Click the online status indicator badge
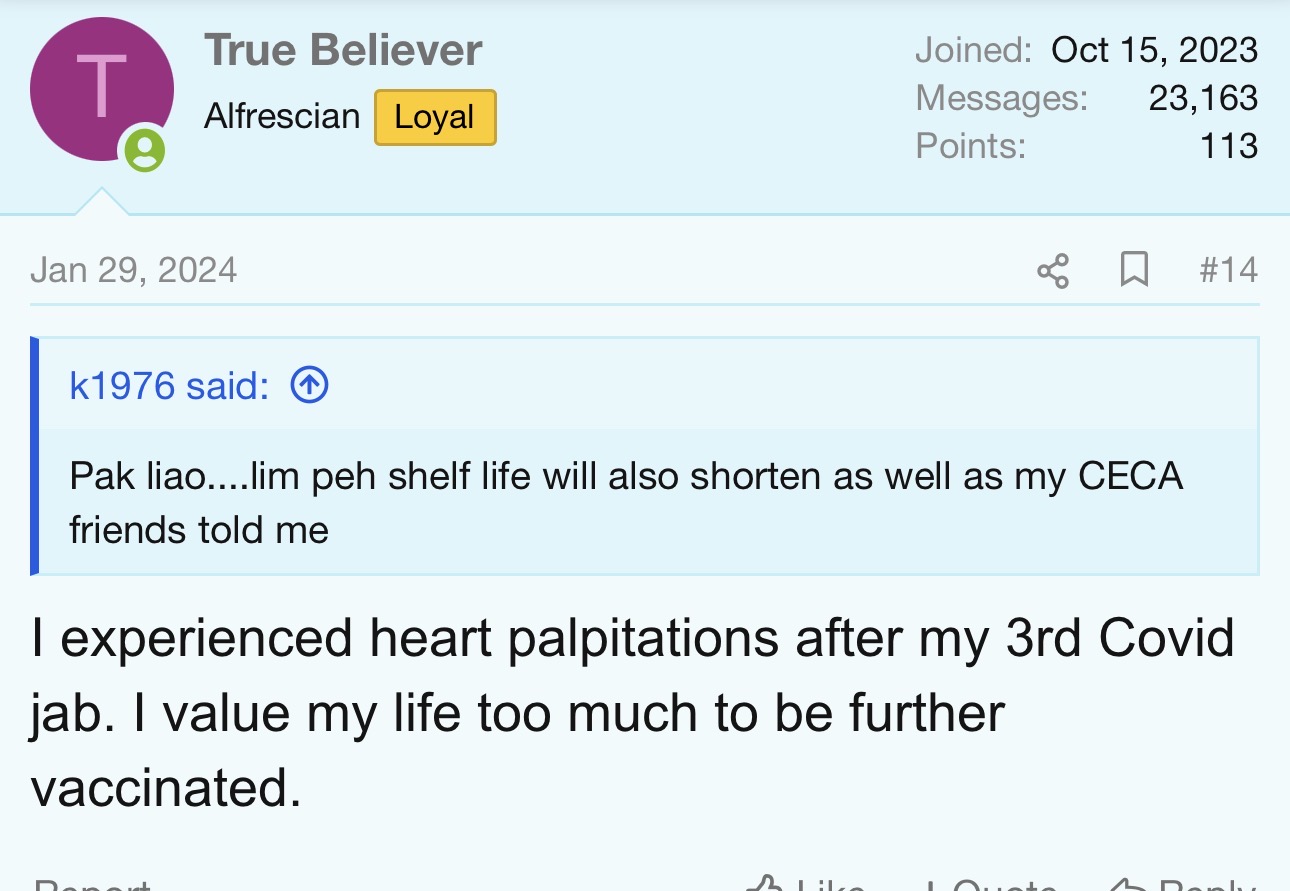The image size is (1290, 891). pos(145,151)
